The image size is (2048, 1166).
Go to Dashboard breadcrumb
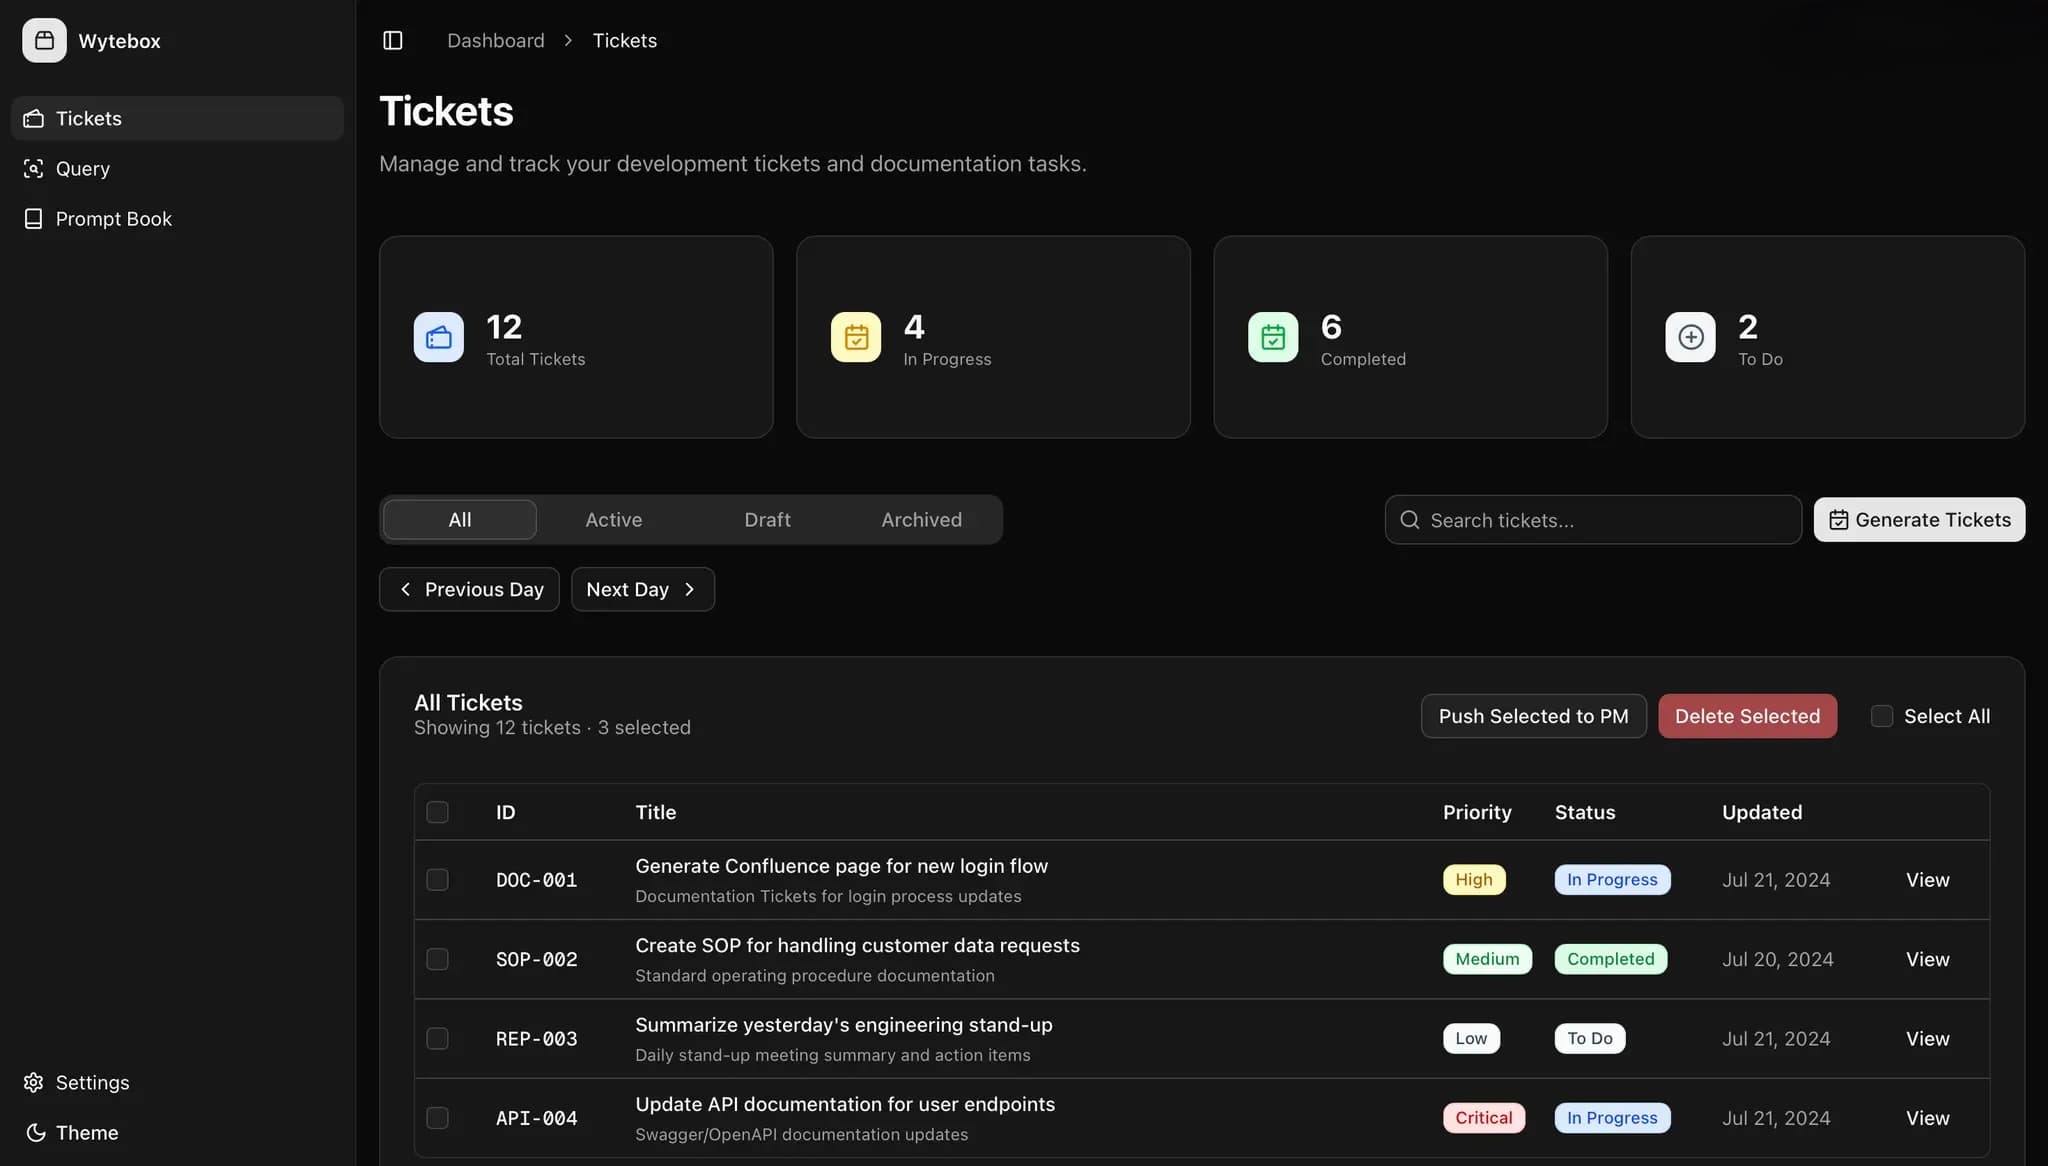point(496,40)
